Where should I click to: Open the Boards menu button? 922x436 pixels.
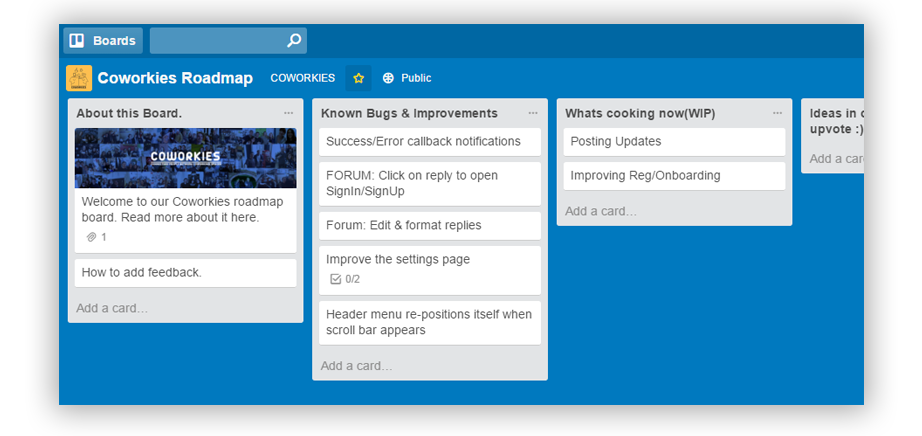tap(103, 41)
